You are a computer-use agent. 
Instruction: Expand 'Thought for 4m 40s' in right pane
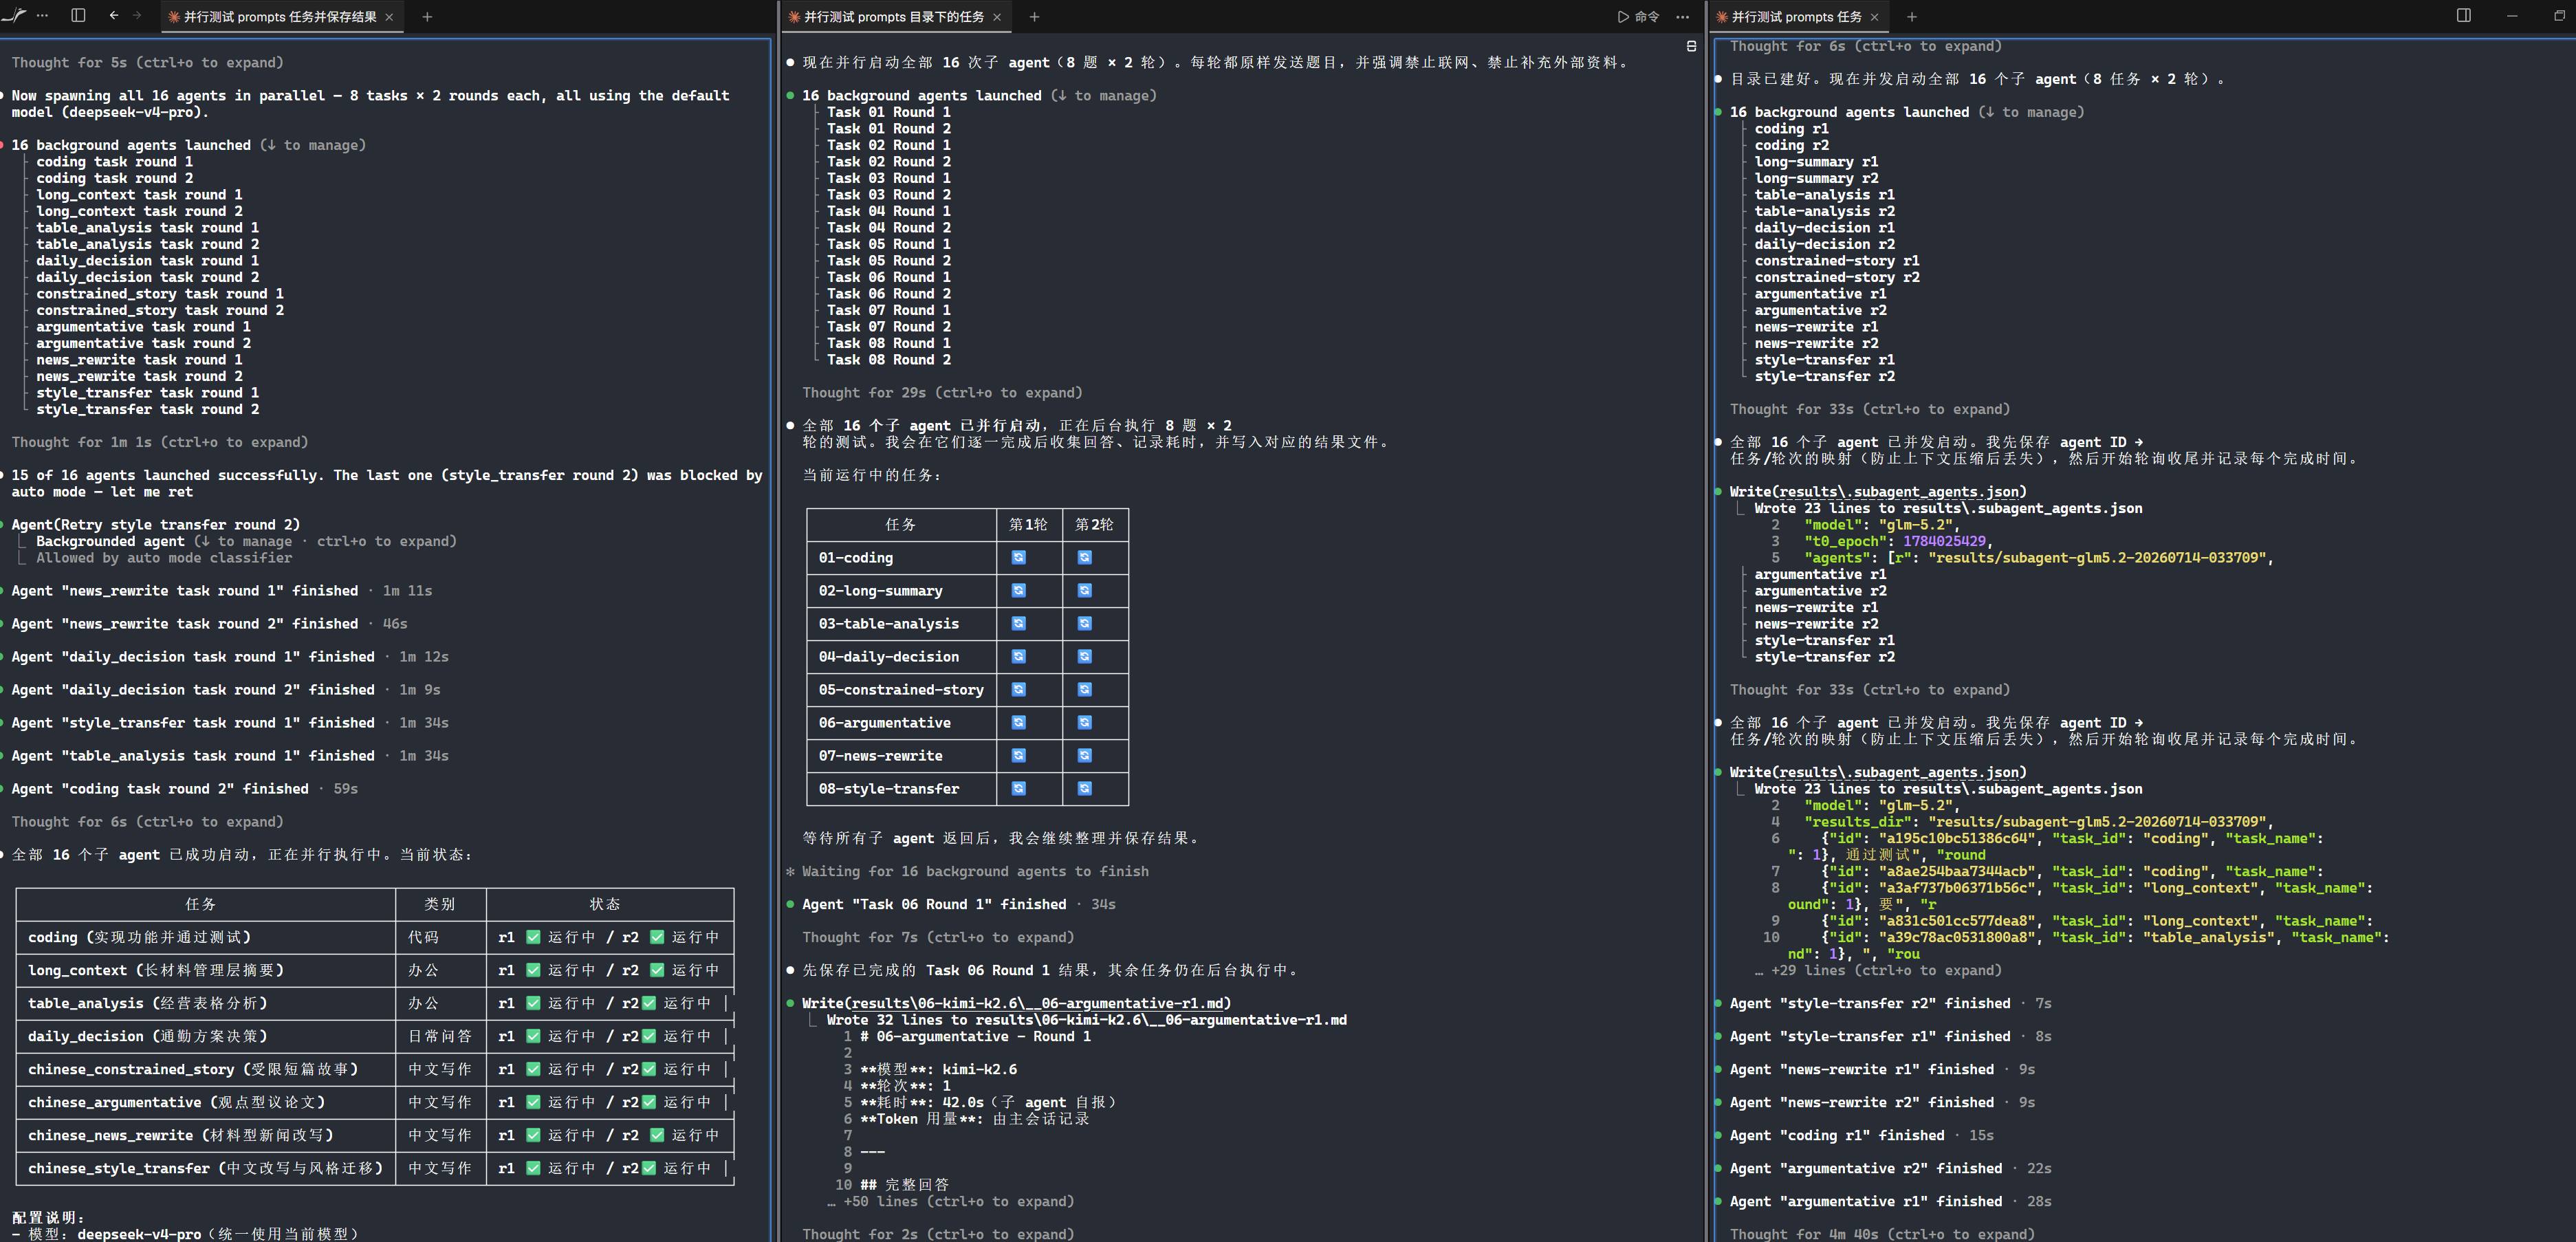[1882, 1235]
